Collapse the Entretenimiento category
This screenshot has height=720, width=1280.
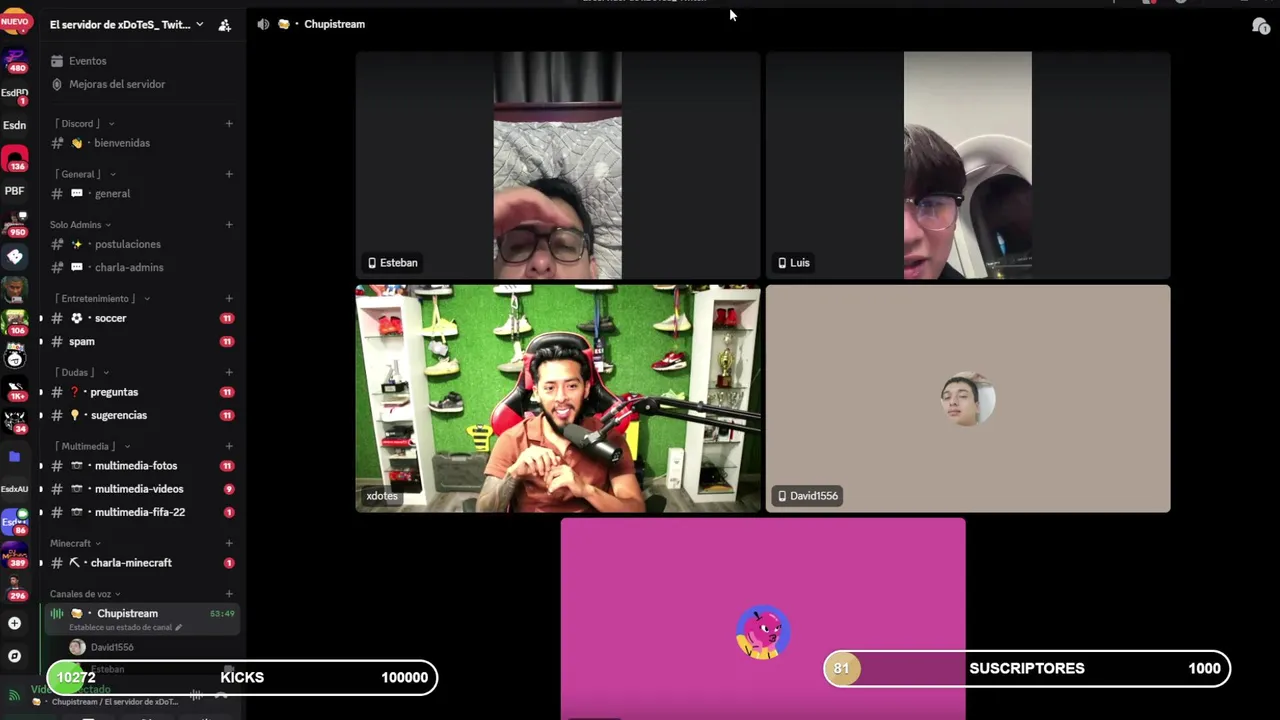pos(104,299)
